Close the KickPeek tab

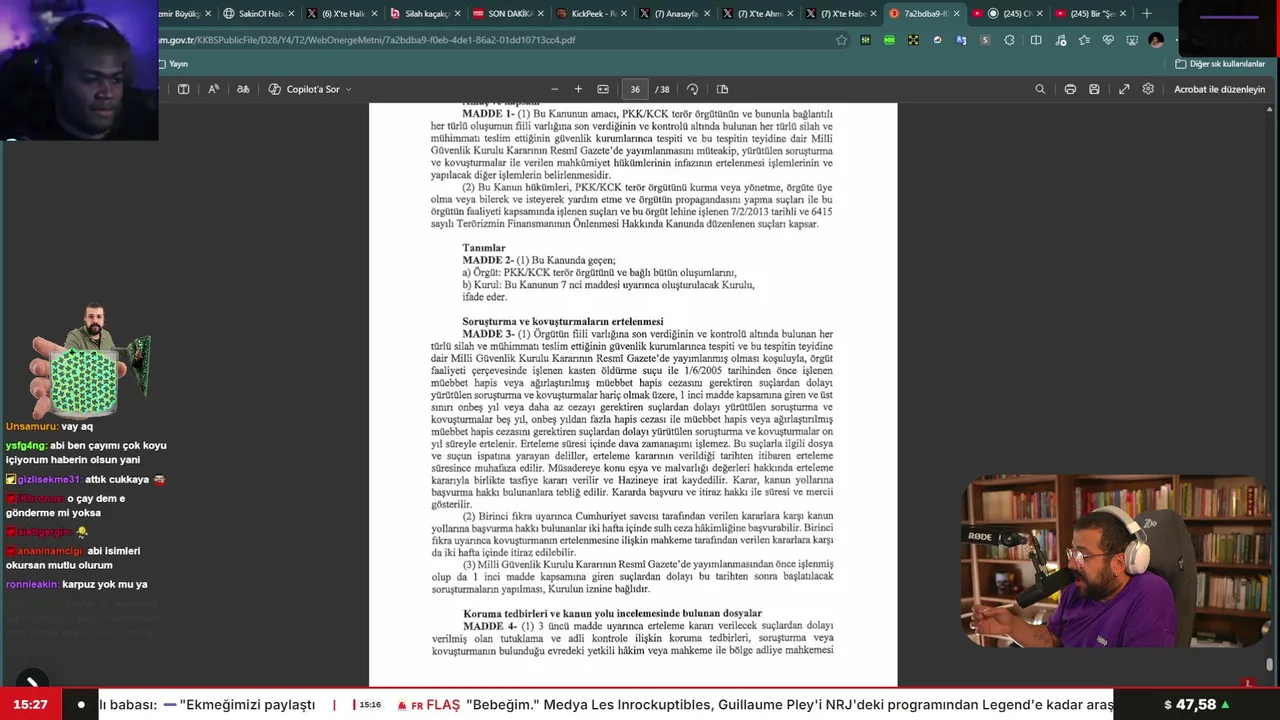pyautogui.click(x=624, y=14)
